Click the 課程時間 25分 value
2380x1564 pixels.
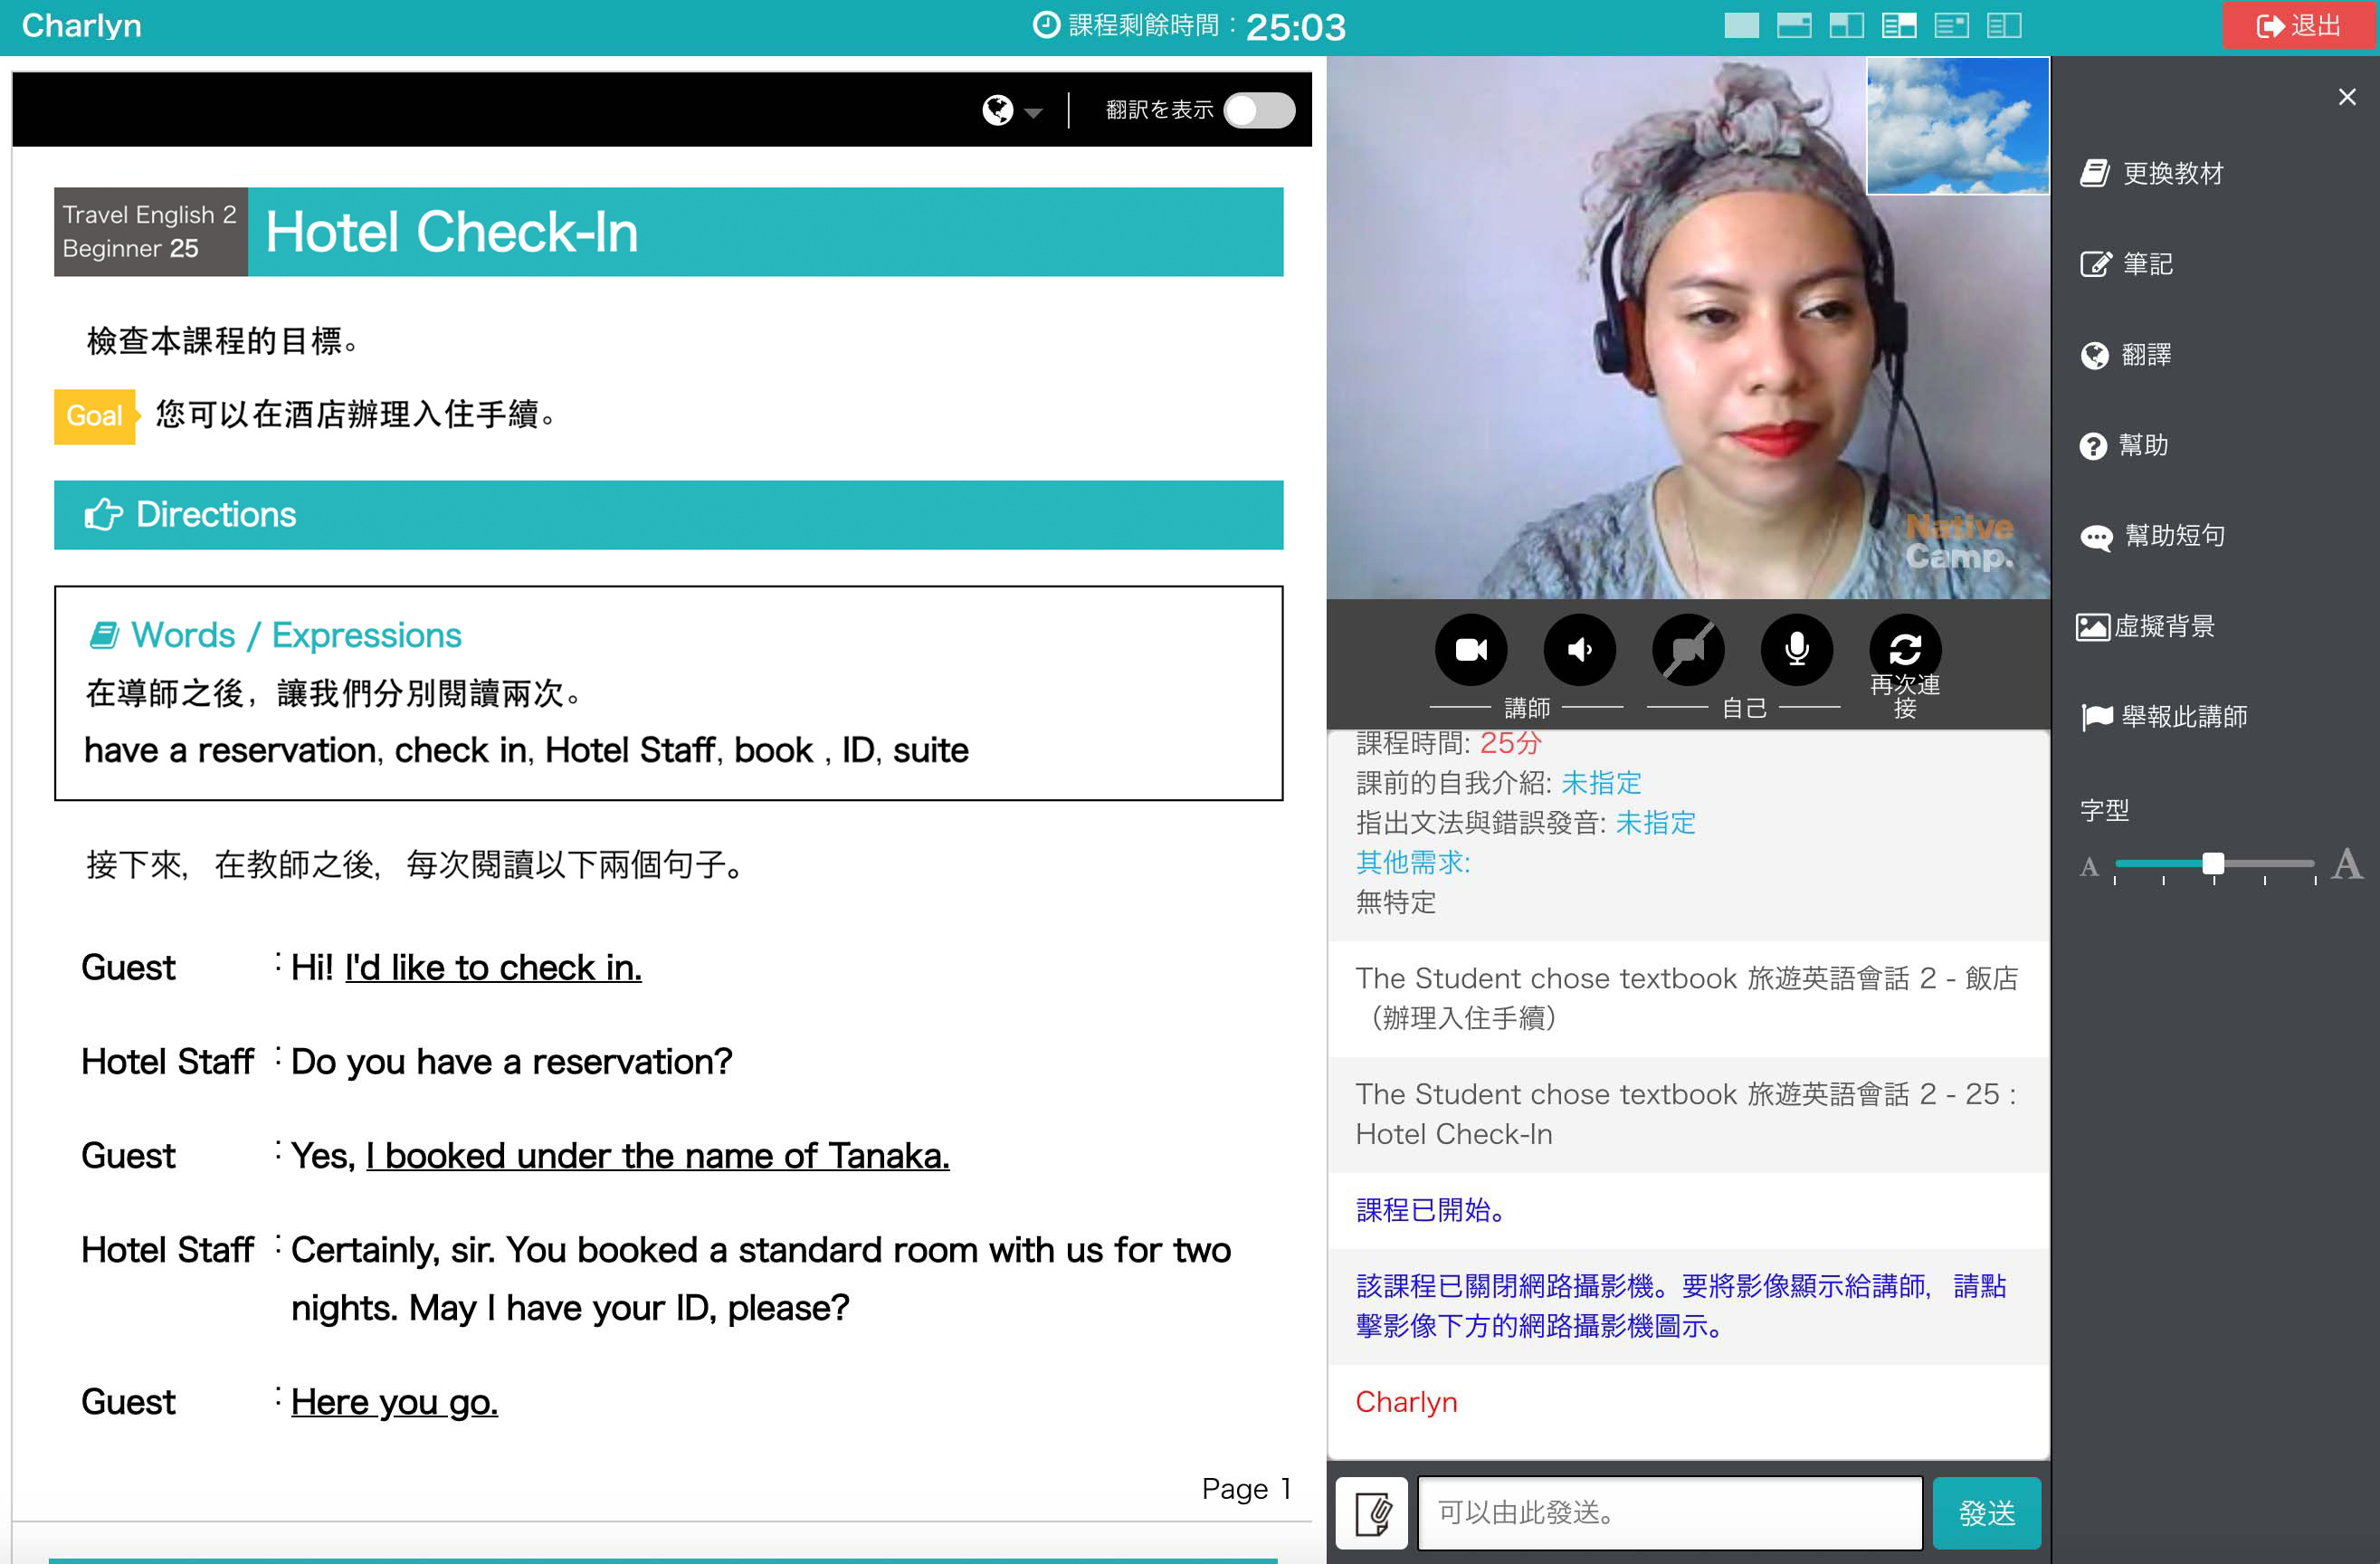1509,743
